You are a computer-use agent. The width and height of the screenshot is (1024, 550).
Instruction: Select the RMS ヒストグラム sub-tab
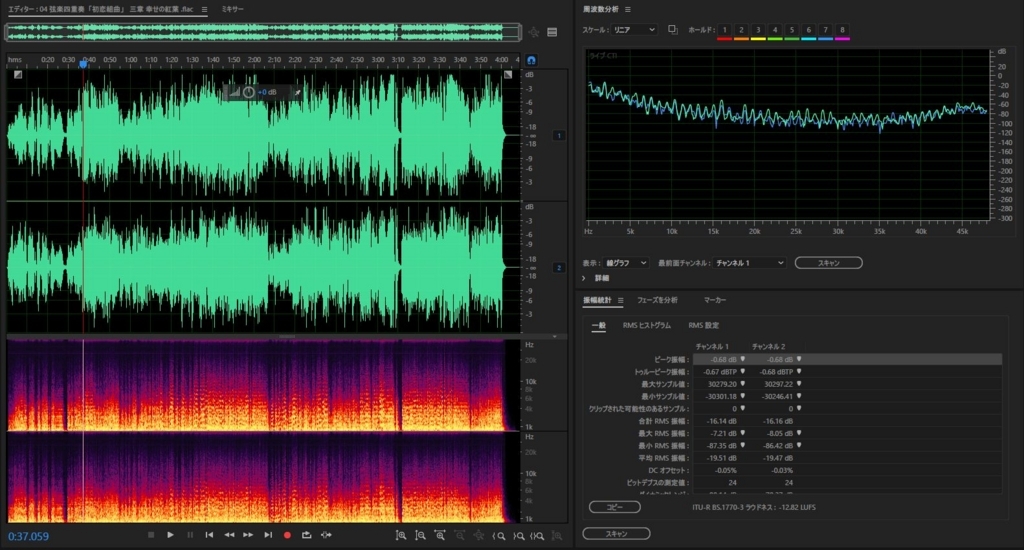pos(647,325)
